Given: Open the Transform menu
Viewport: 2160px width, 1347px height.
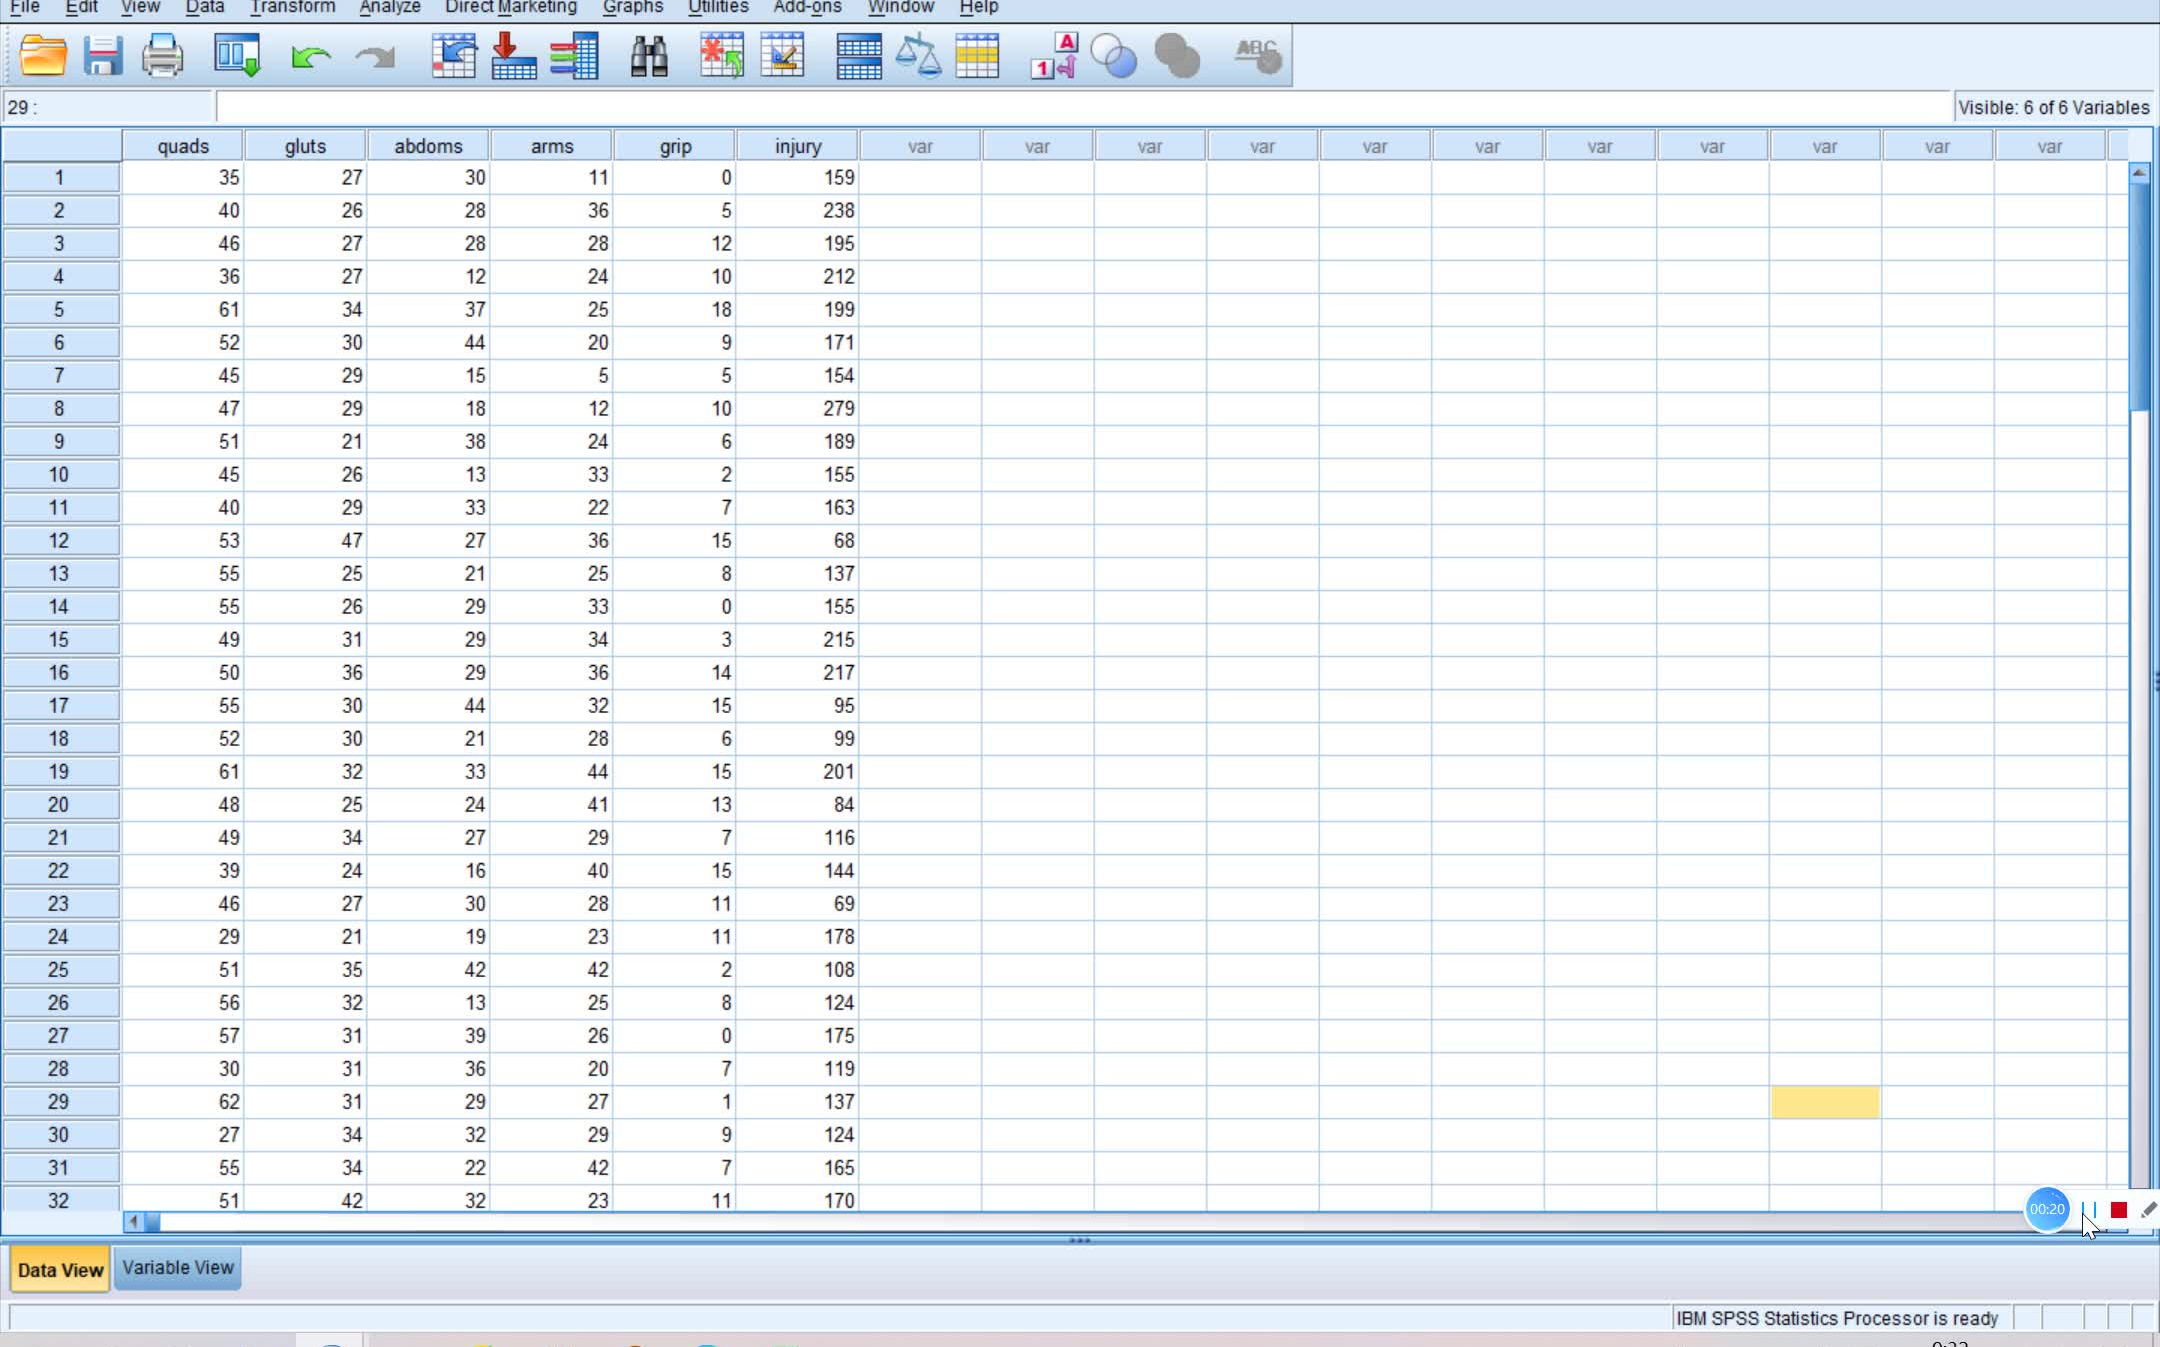Looking at the screenshot, I should pyautogui.click(x=292, y=7).
